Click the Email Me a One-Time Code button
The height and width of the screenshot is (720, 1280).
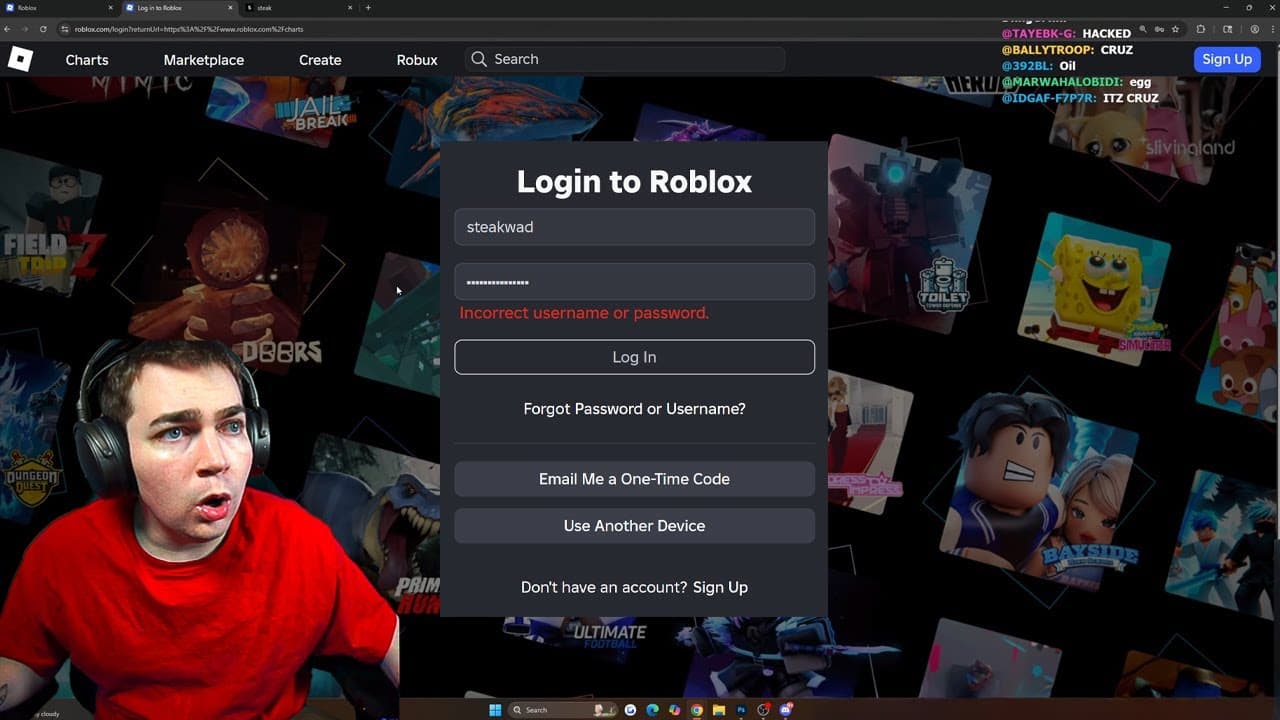point(634,478)
